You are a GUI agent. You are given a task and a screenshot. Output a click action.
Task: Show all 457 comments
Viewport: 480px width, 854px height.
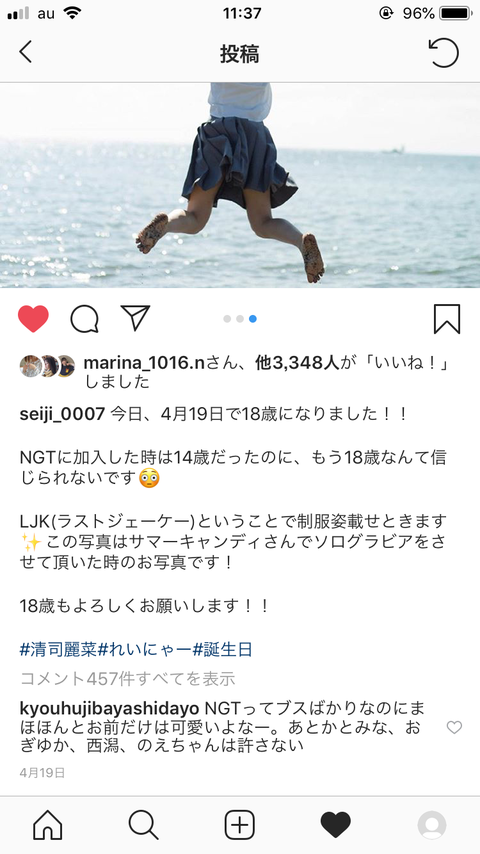[127, 679]
